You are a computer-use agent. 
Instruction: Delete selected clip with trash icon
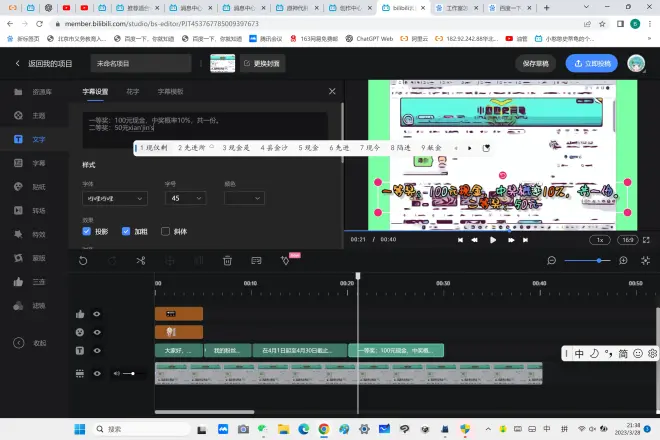(228, 261)
